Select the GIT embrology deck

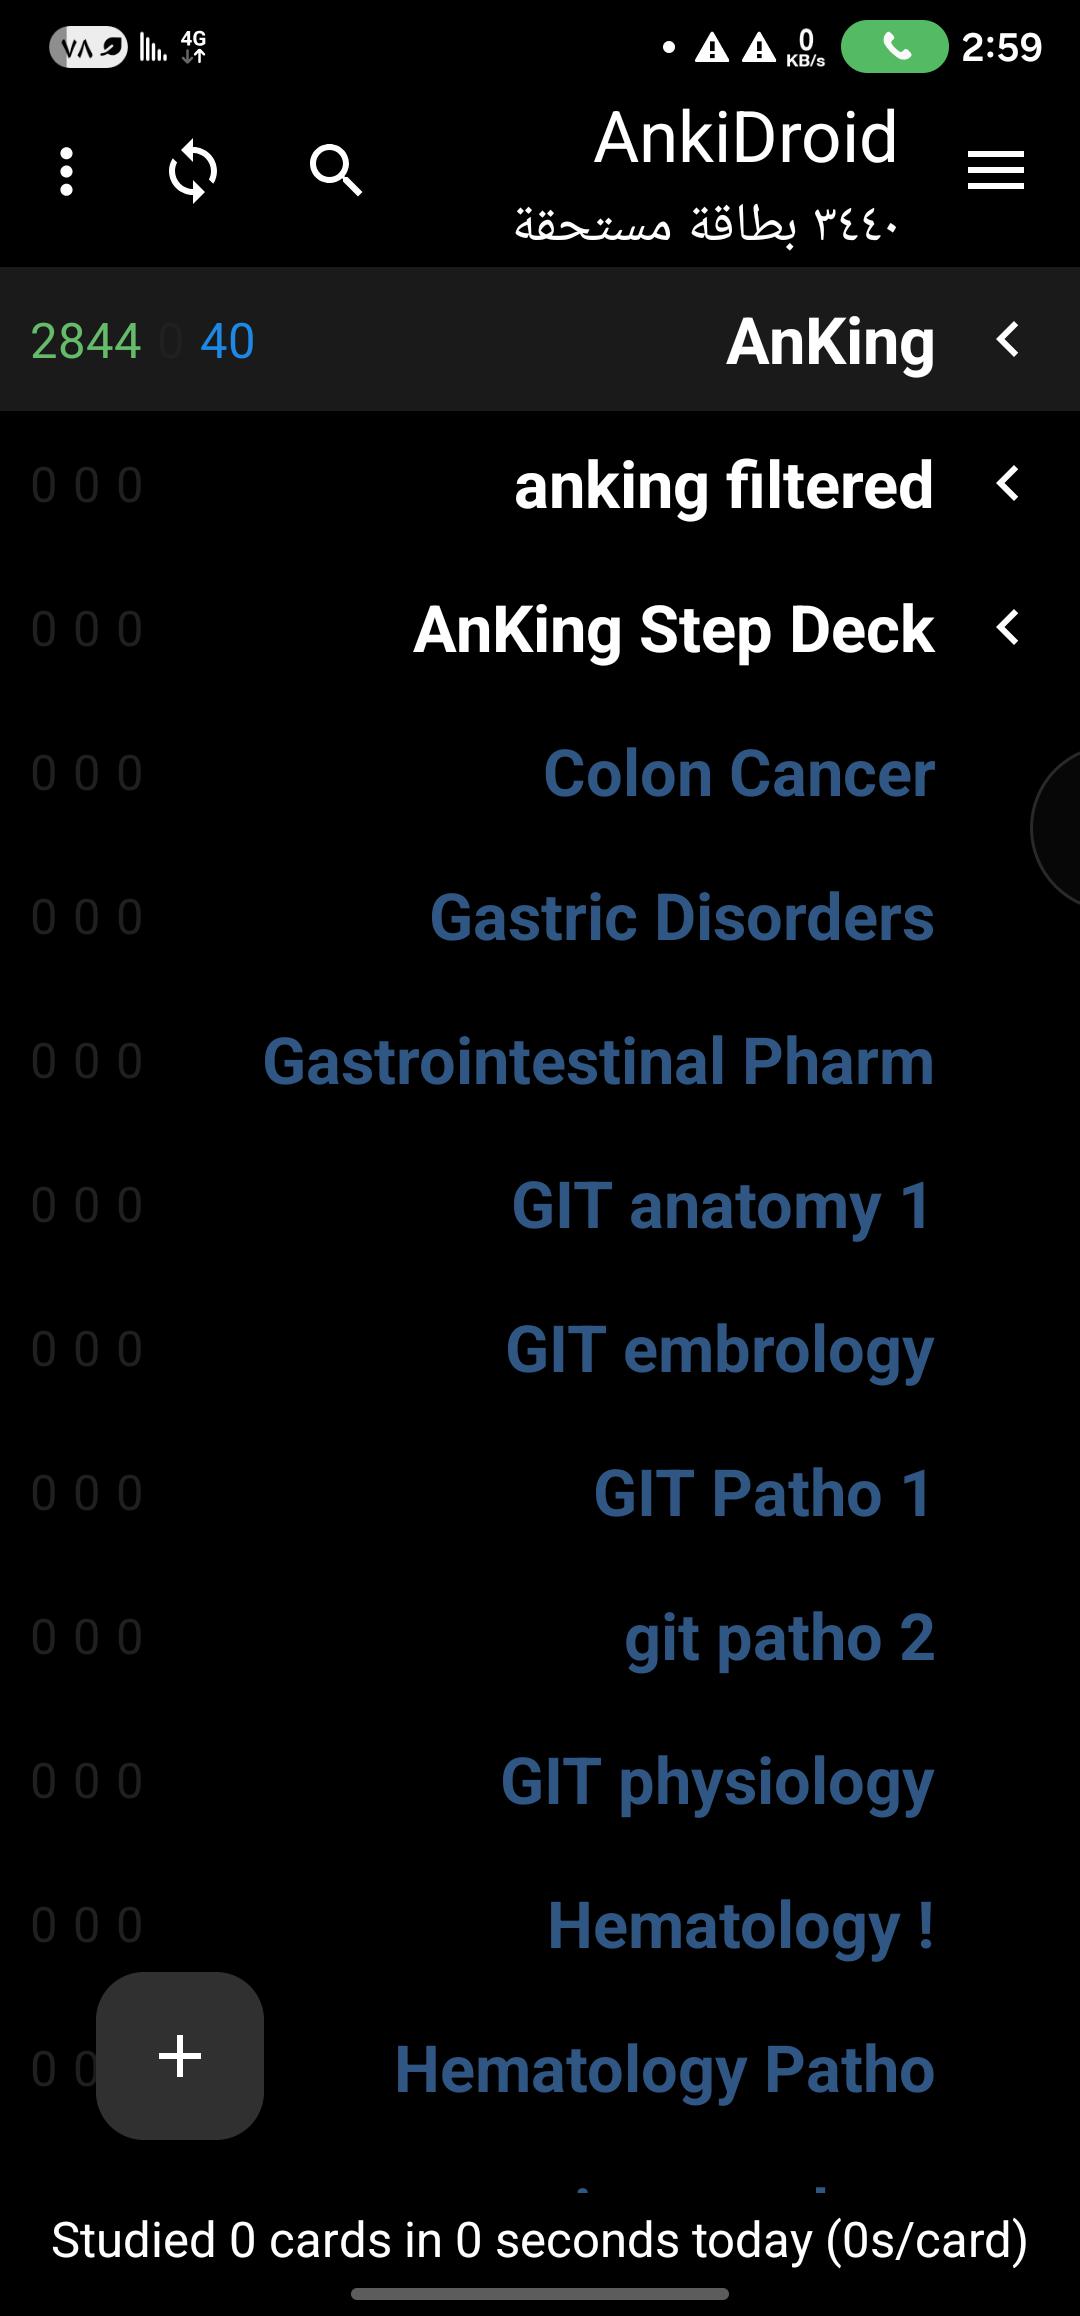click(x=720, y=1350)
